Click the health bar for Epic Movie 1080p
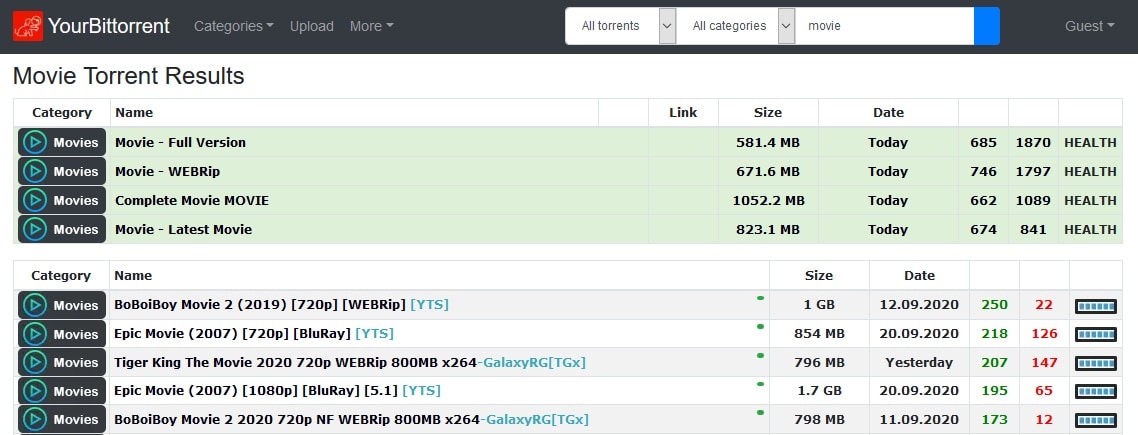Image resolution: width=1138 pixels, height=435 pixels. (x=1096, y=391)
